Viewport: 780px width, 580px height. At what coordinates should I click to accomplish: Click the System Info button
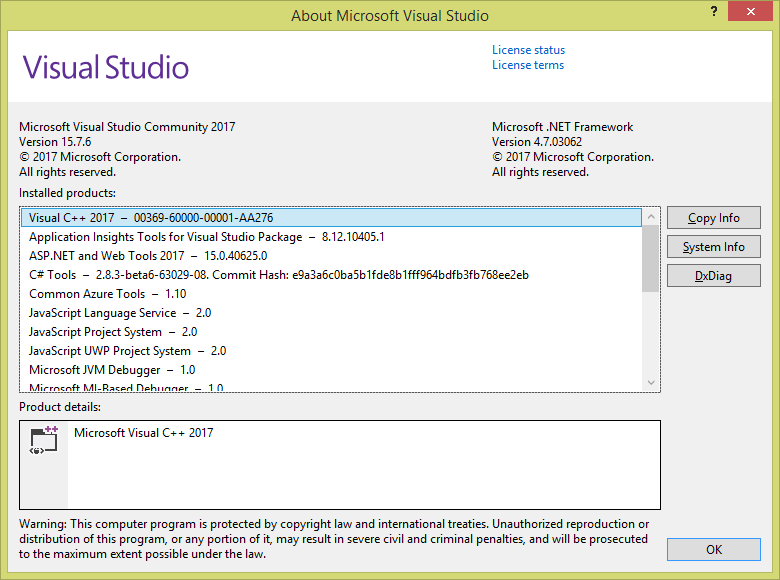click(713, 247)
